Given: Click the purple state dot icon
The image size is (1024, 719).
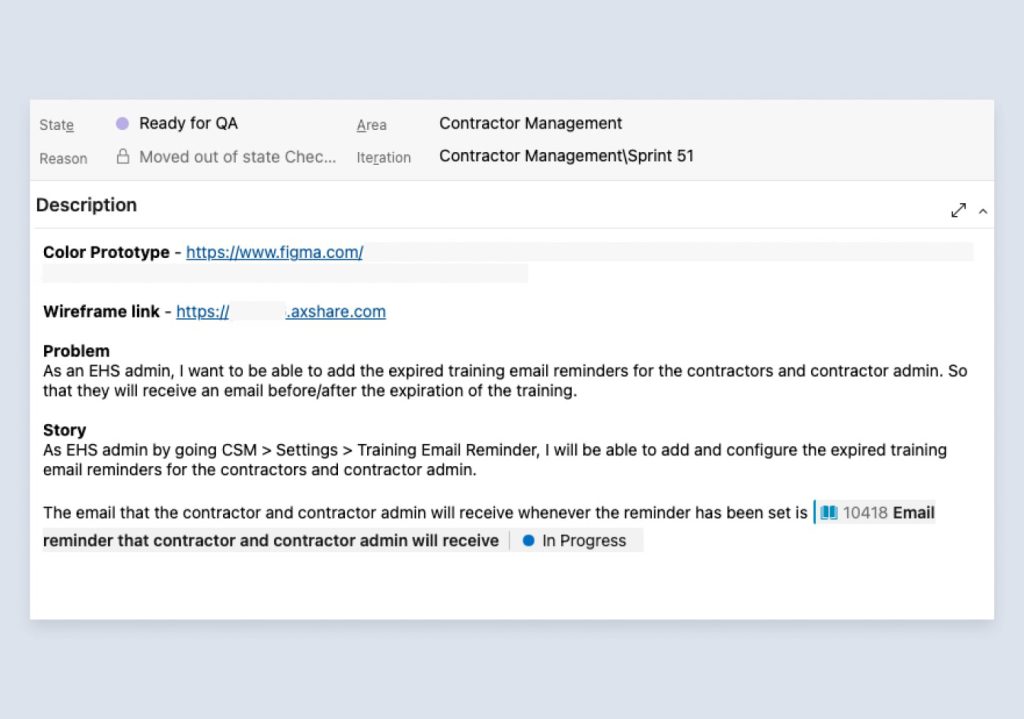Looking at the screenshot, I should (x=123, y=124).
